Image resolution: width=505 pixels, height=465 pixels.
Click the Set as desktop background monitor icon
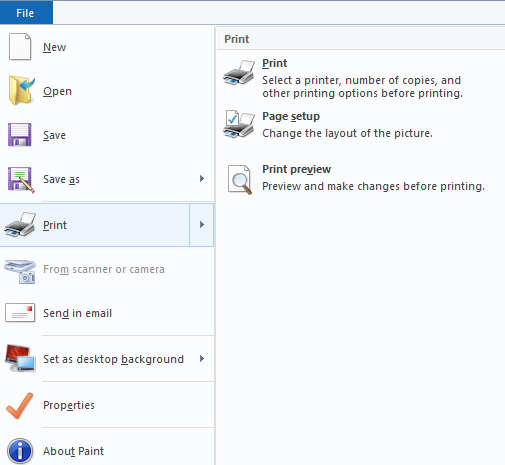(x=20, y=358)
